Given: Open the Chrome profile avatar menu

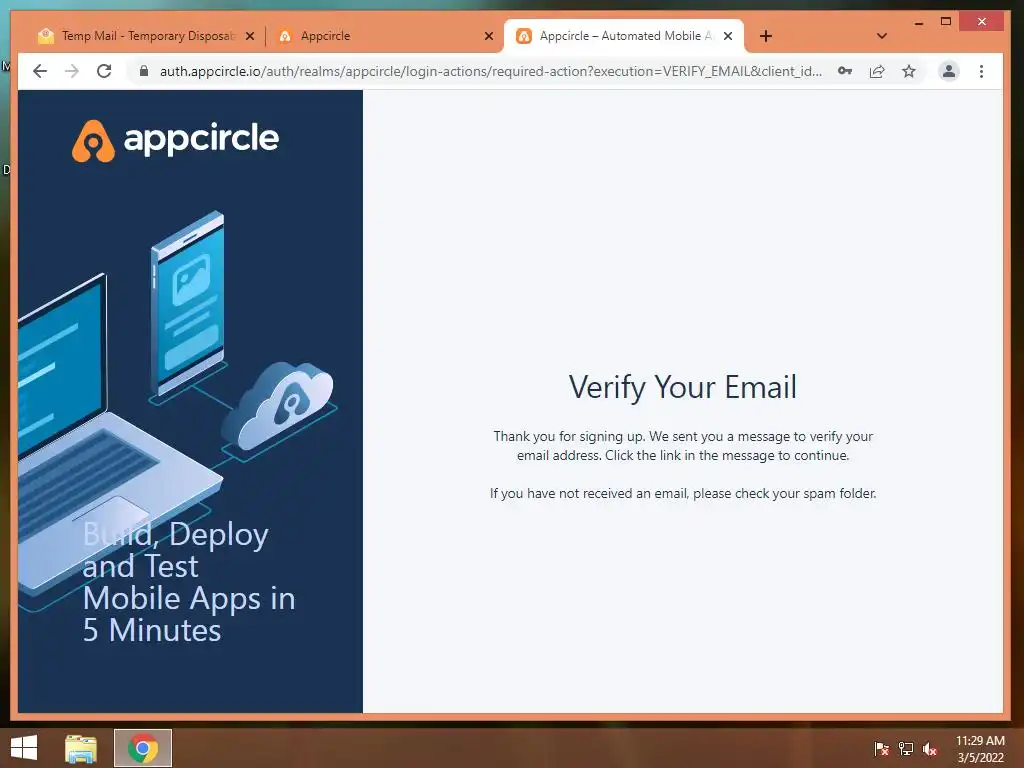Looking at the screenshot, I should click(949, 71).
